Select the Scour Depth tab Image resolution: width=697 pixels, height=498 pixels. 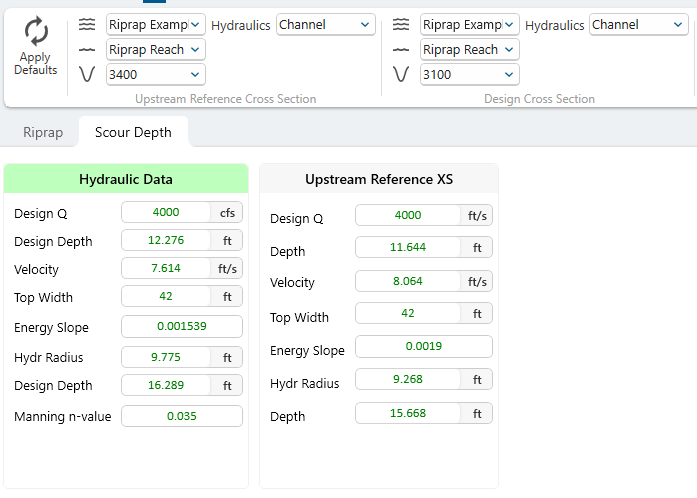[133, 132]
